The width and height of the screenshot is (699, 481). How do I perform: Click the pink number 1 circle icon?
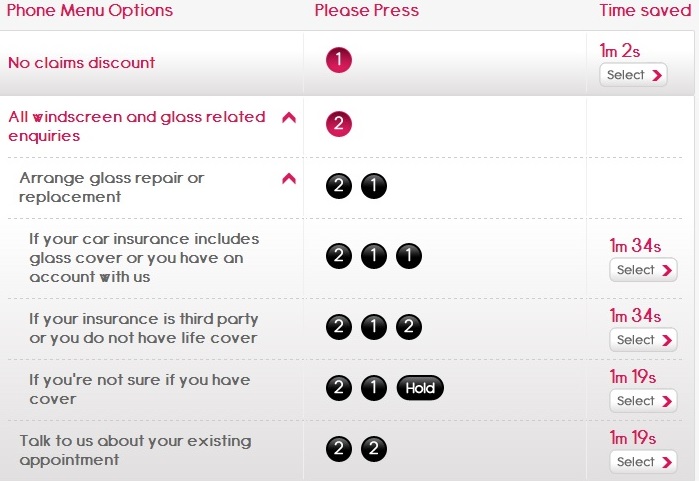(x=339, y=60)
